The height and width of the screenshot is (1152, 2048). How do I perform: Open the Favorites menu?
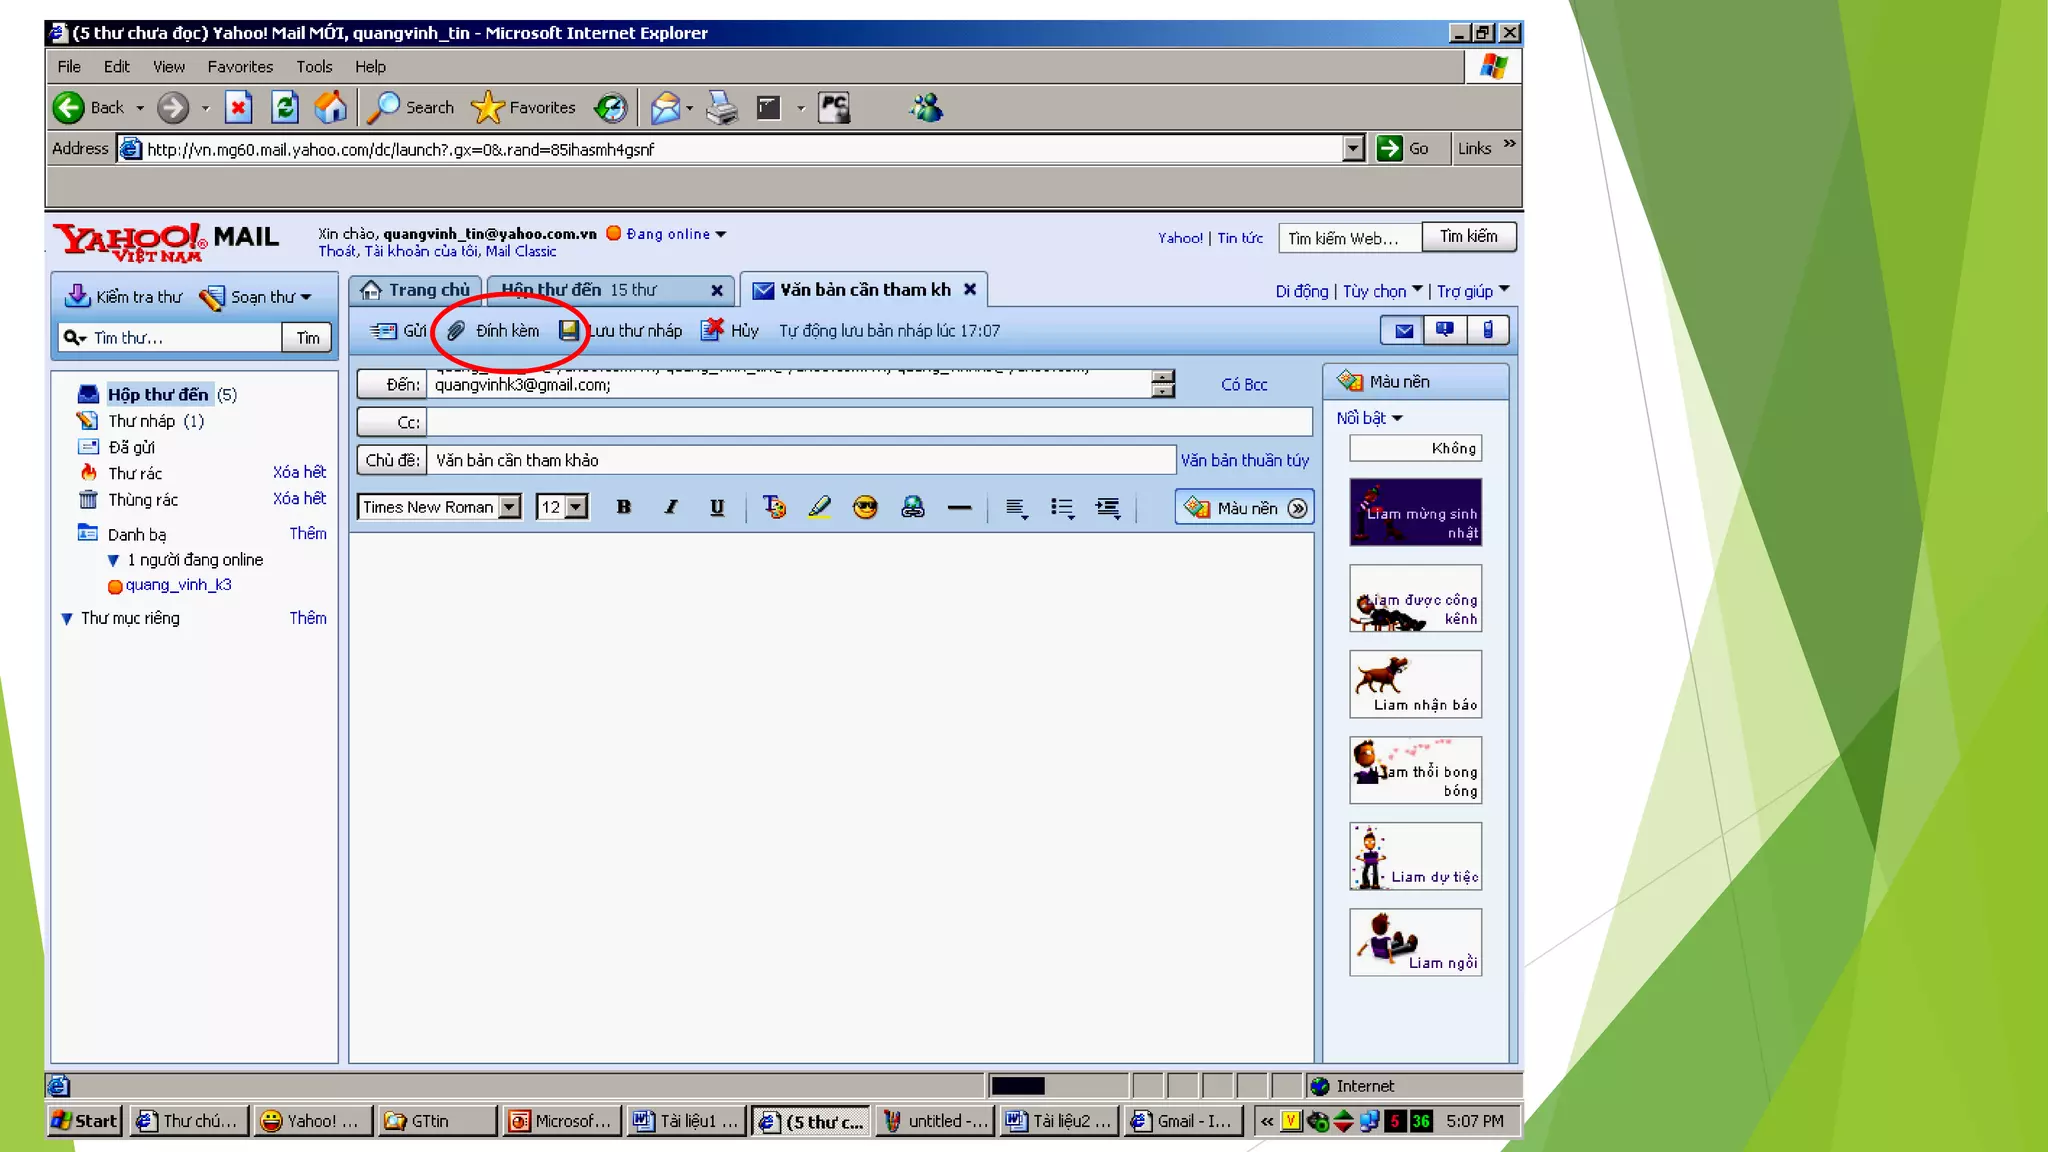point(240,67)
